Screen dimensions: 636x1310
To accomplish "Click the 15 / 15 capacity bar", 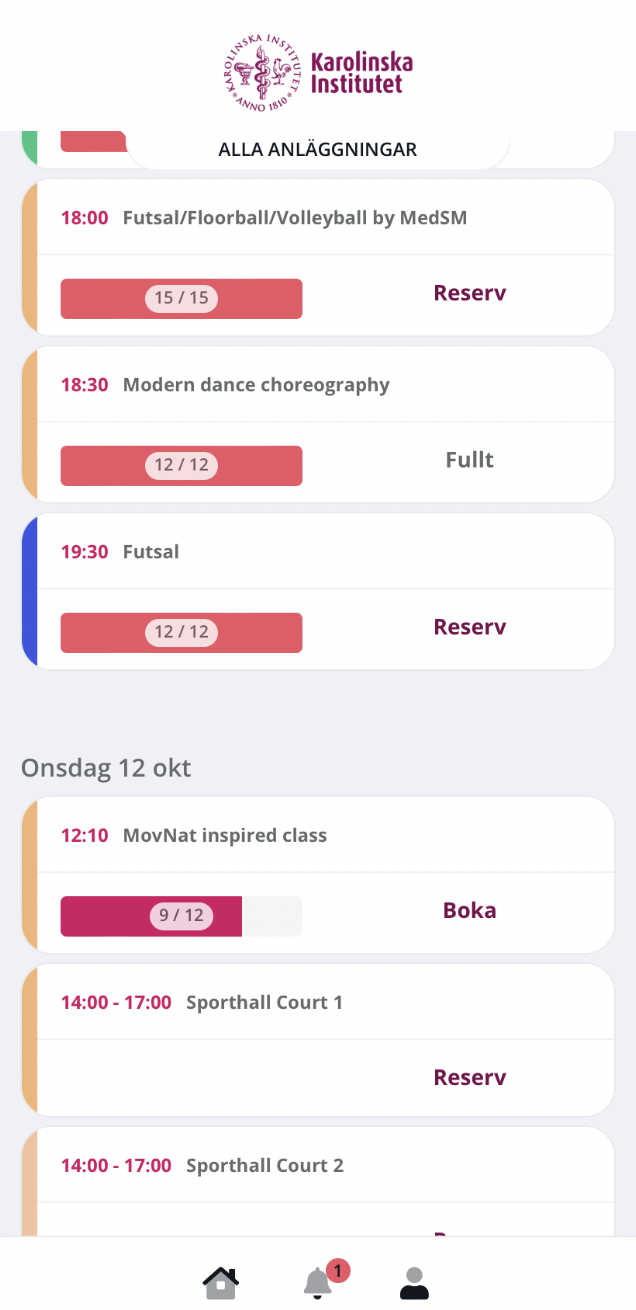I will click(181, 299).
